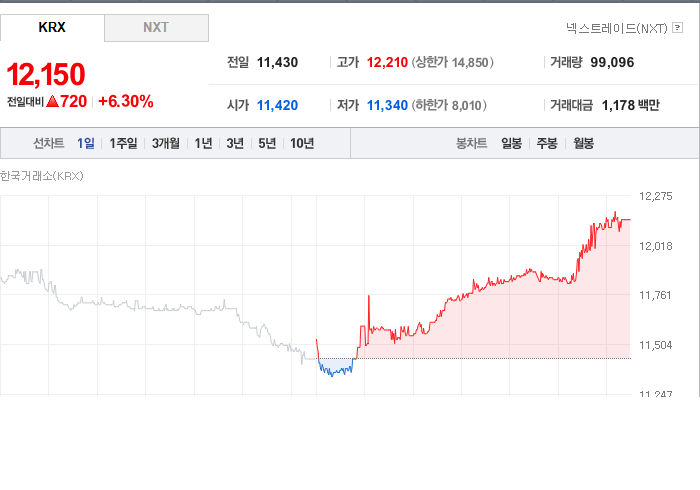The width and height of the screenshot is (700, 490).
Task: Show the 일봉 daily candle chart
Action: (x=511, y=143)
